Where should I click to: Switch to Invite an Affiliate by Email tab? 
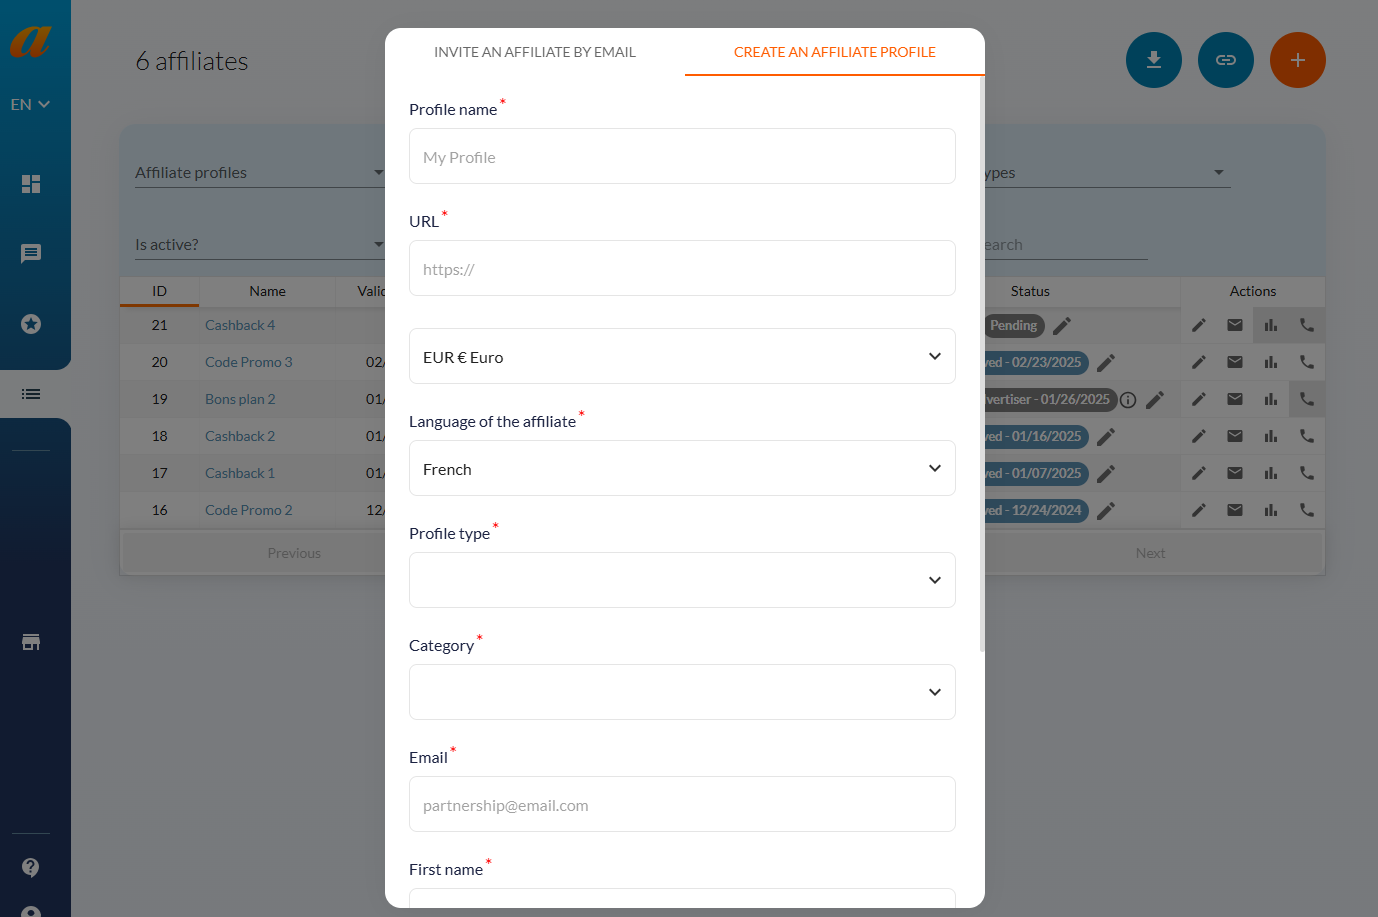535,52
